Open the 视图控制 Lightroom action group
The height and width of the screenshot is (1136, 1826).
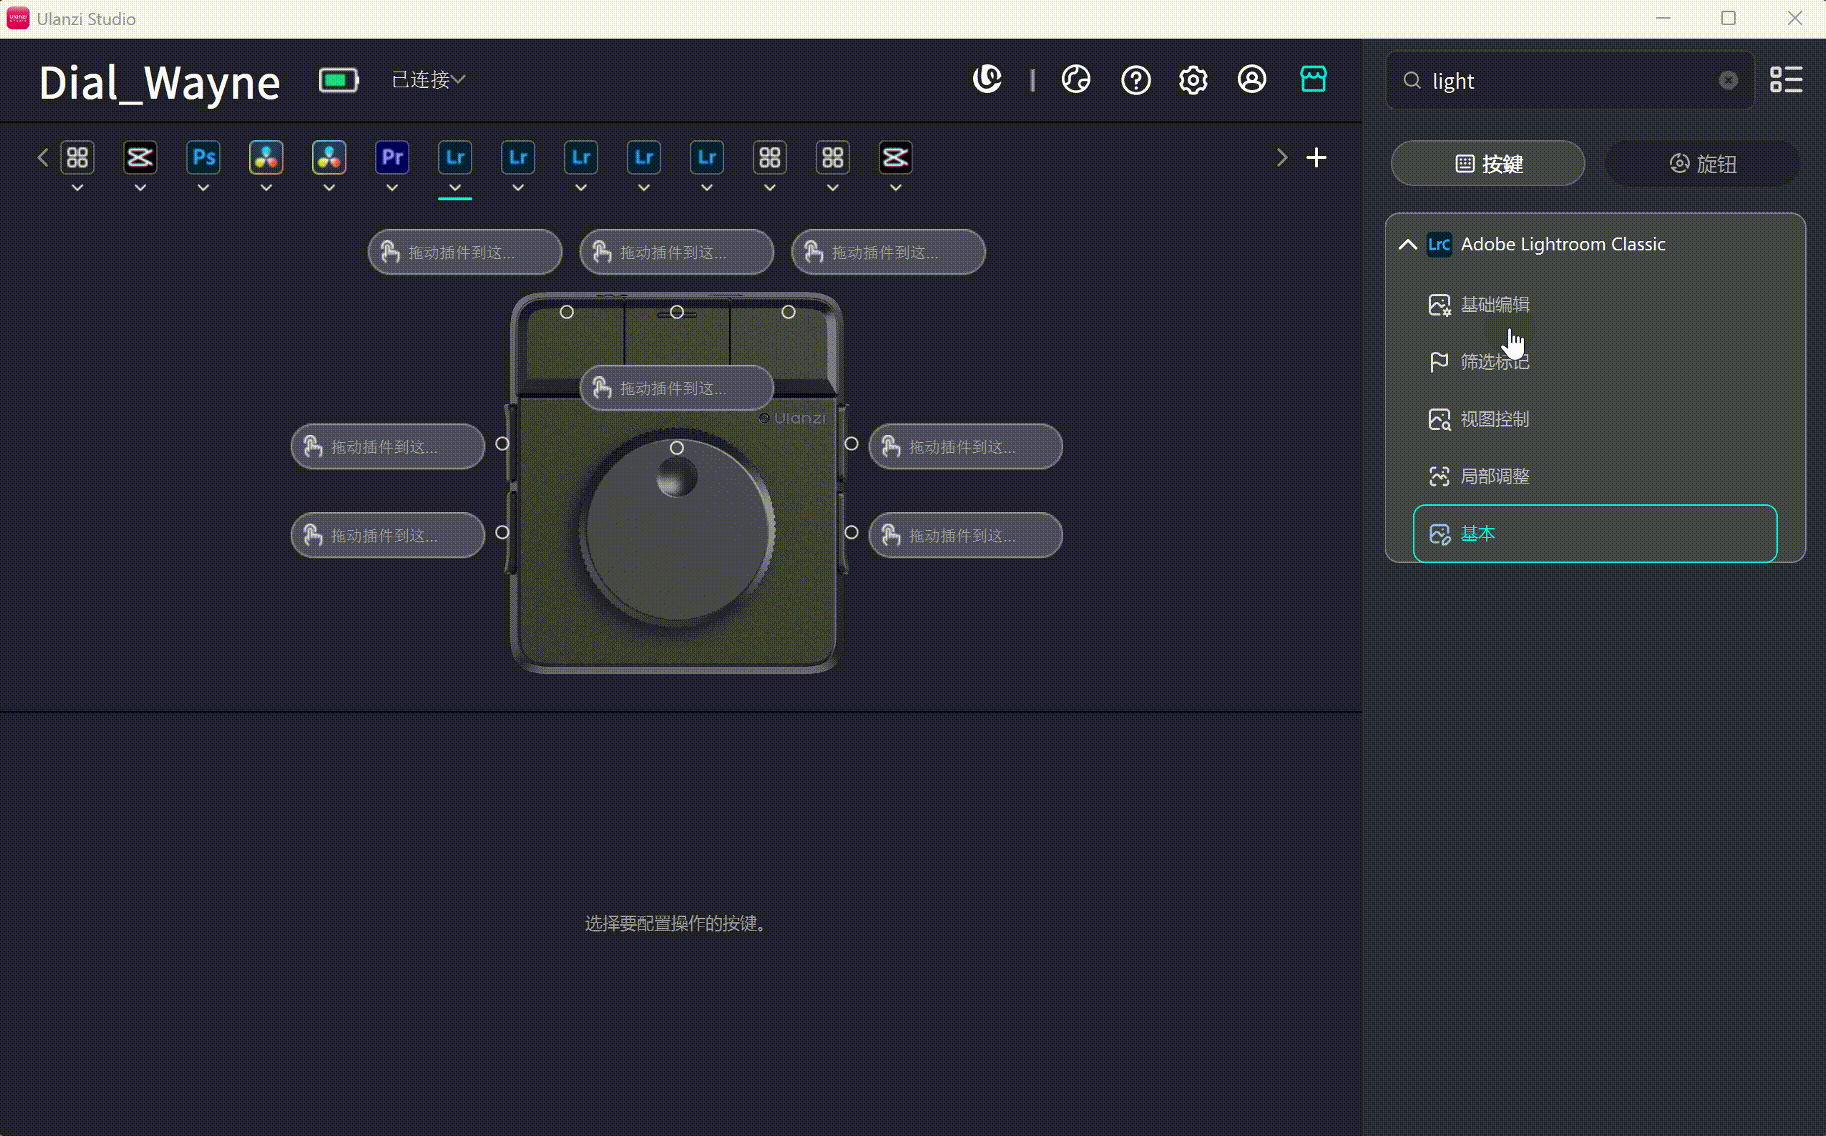click(1494, 419)
